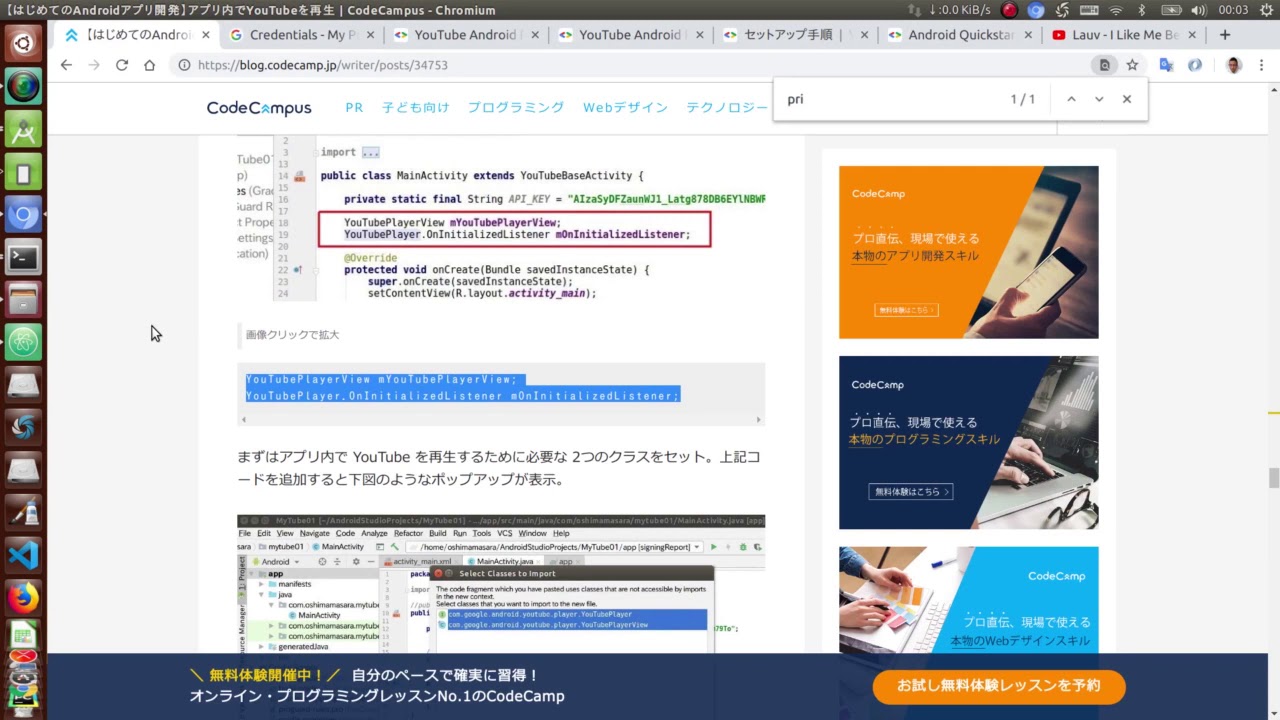This screenshot has height=720, width=1280.
Task: Click the page vertical scrollbar thumb
Action: pos(1274,478)
